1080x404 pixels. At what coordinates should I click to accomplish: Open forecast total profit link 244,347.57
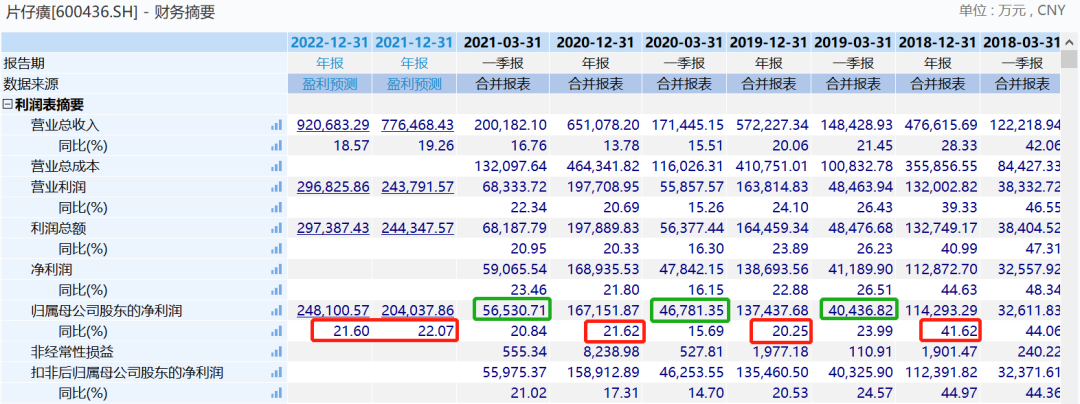[x=418, y=228]
